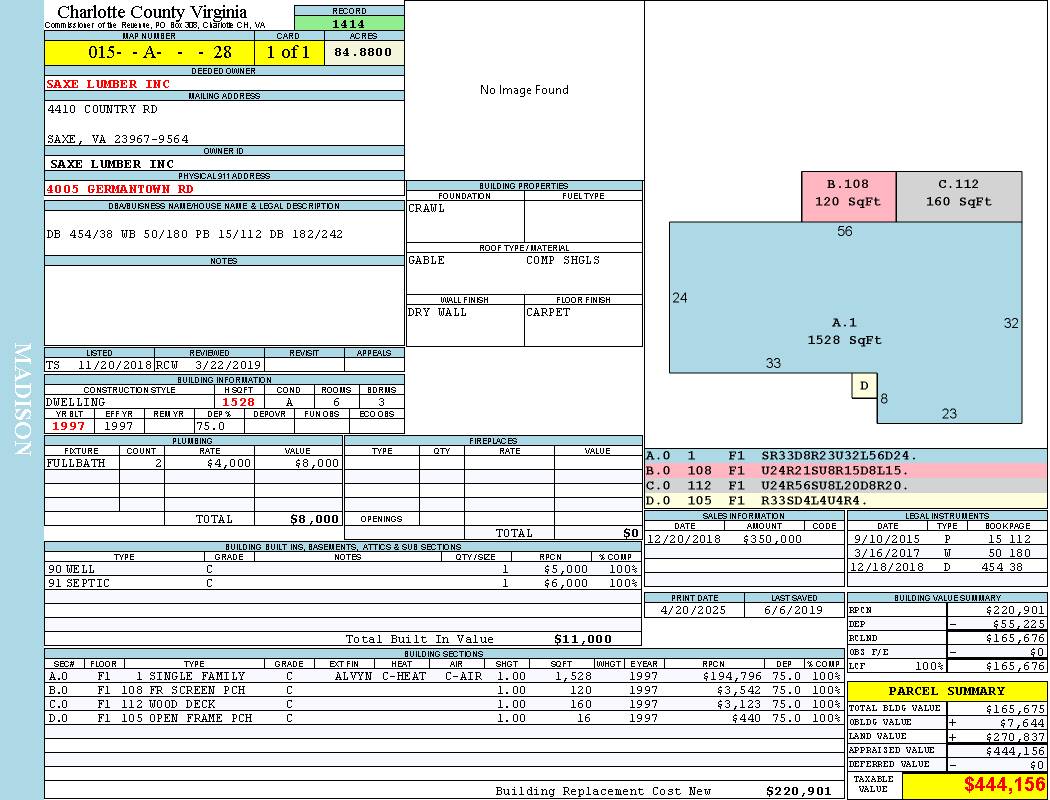Click the blue A.1 1528 SqFt sketch area
This screenshot has width=1050, height=800.
click(x=845, y=298)
